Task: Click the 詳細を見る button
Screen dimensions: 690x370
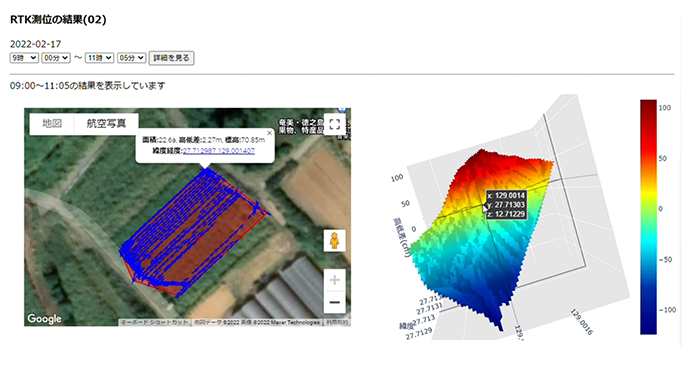Action: [172, 58]
